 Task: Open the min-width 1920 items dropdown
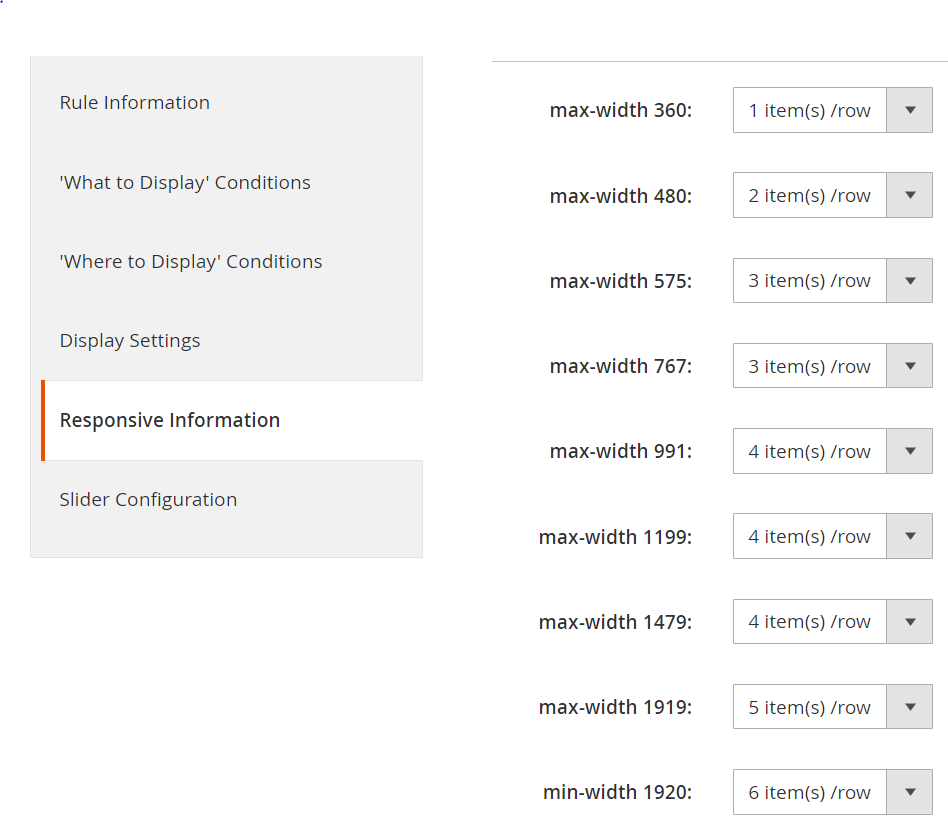point(832,793)
